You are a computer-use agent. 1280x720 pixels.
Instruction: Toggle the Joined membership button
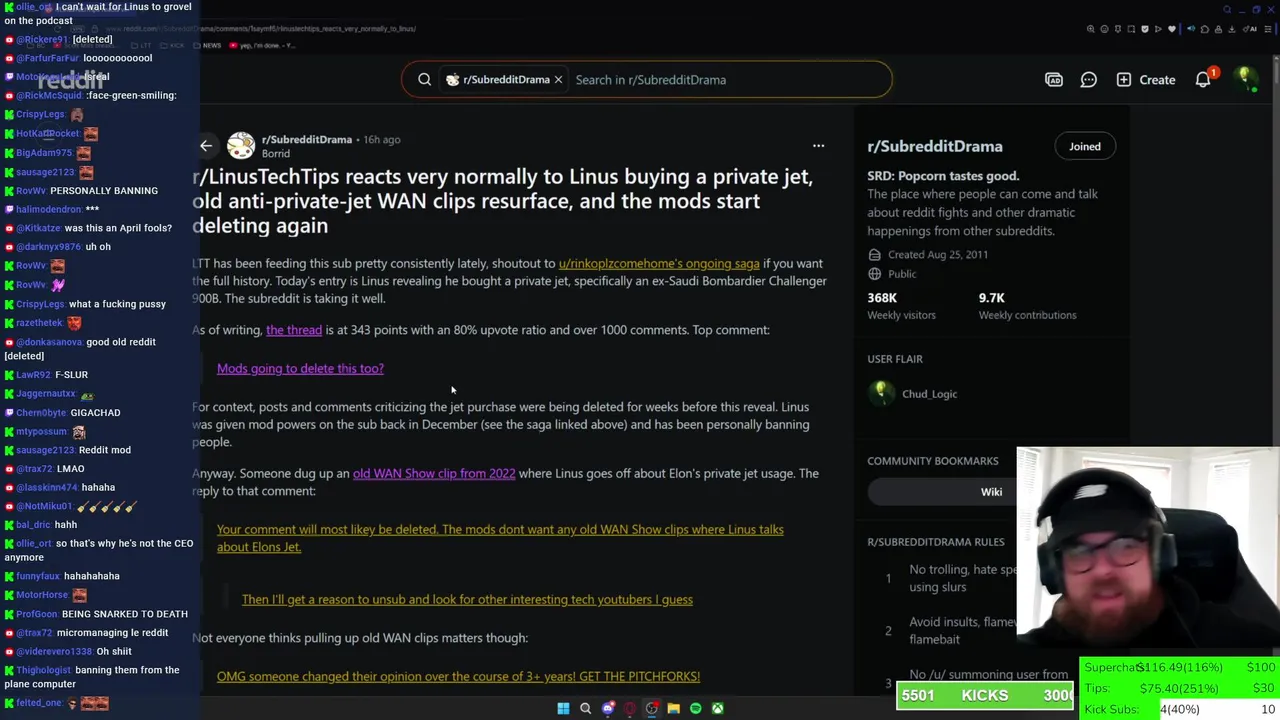1085,146
